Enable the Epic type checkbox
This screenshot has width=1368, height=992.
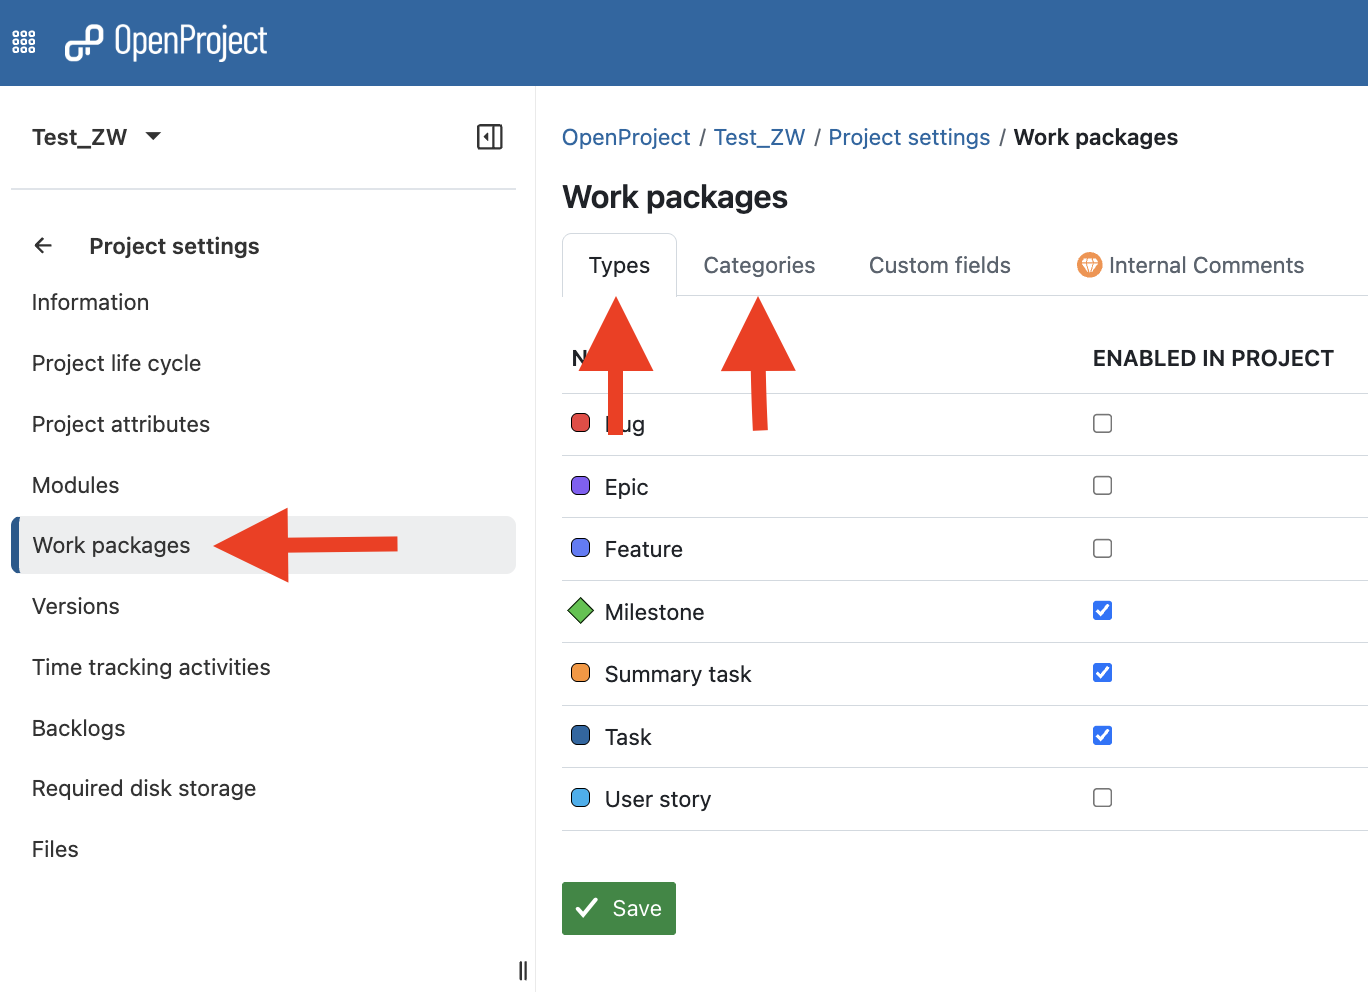pos(1102,486)
